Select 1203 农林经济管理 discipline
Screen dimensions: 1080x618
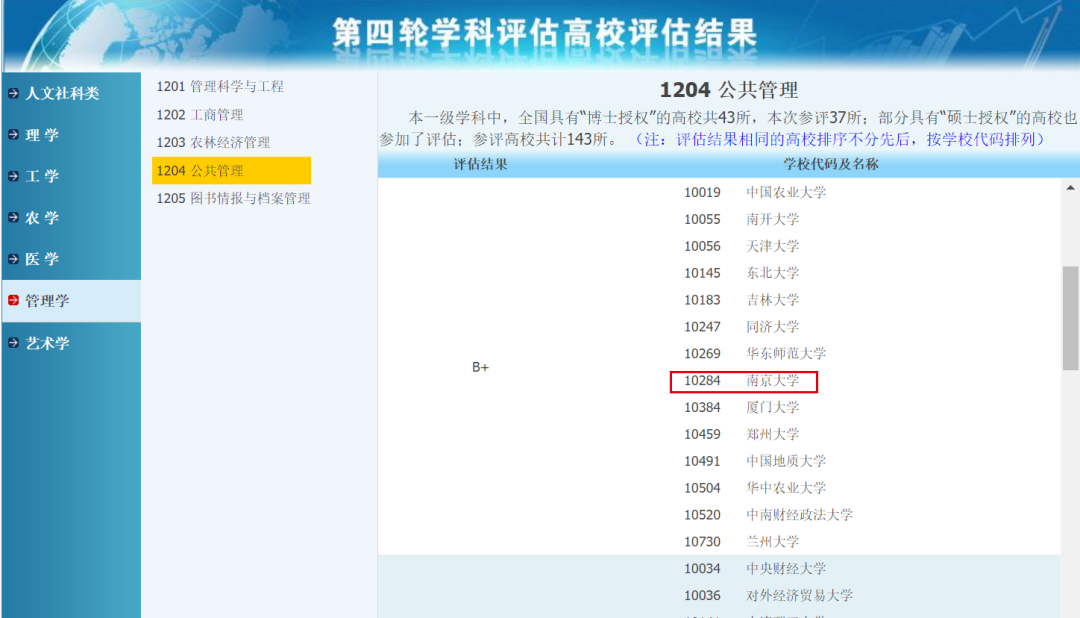pos(213,143)
